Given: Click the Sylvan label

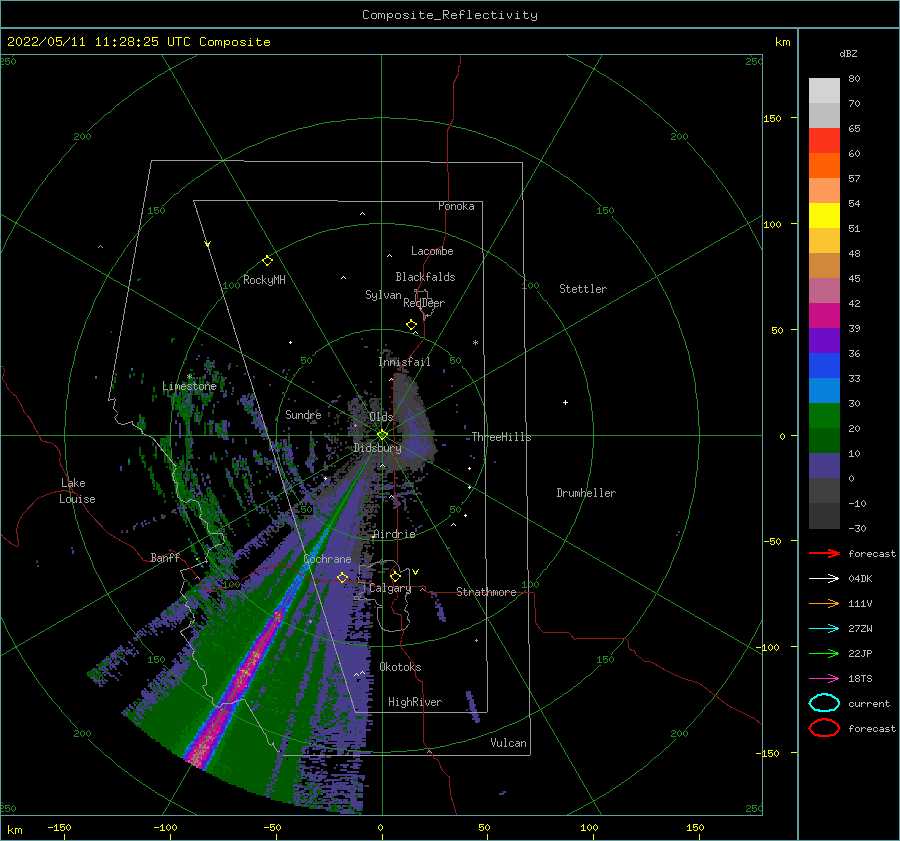Looking at the screenshot, I should tap(383, 295).
